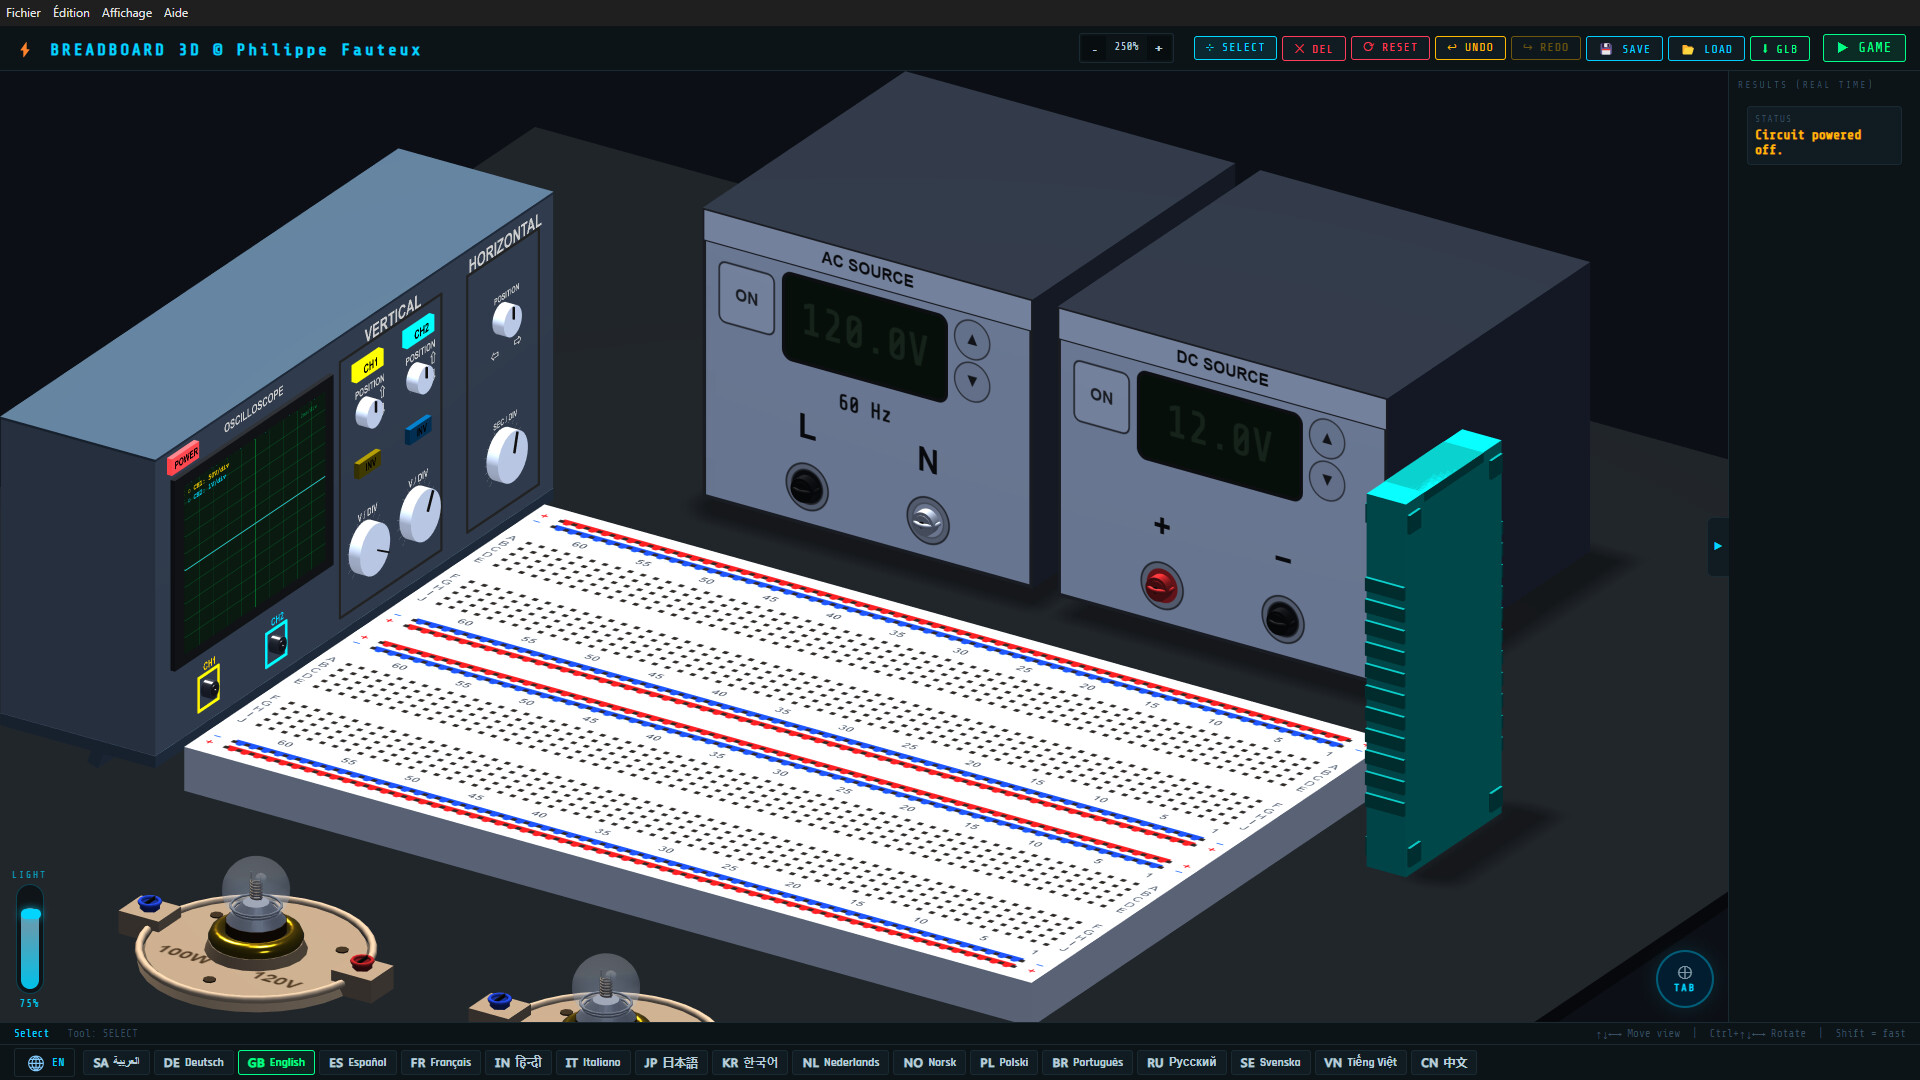1920x1080 pixels.
Task: Decrease DC source voltage with down arrow
Action: click(x=1327, y=480)
